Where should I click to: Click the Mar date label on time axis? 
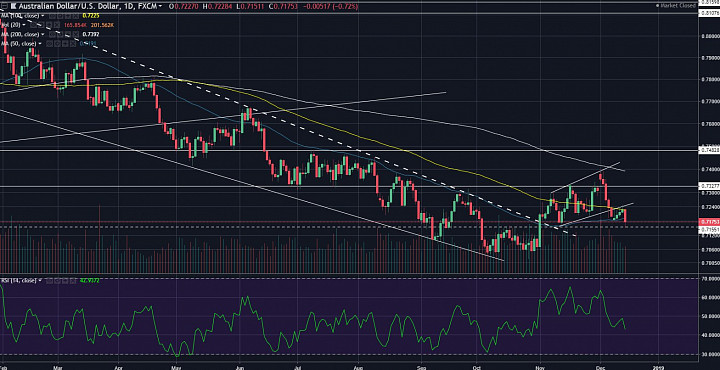tap(57, 367)
